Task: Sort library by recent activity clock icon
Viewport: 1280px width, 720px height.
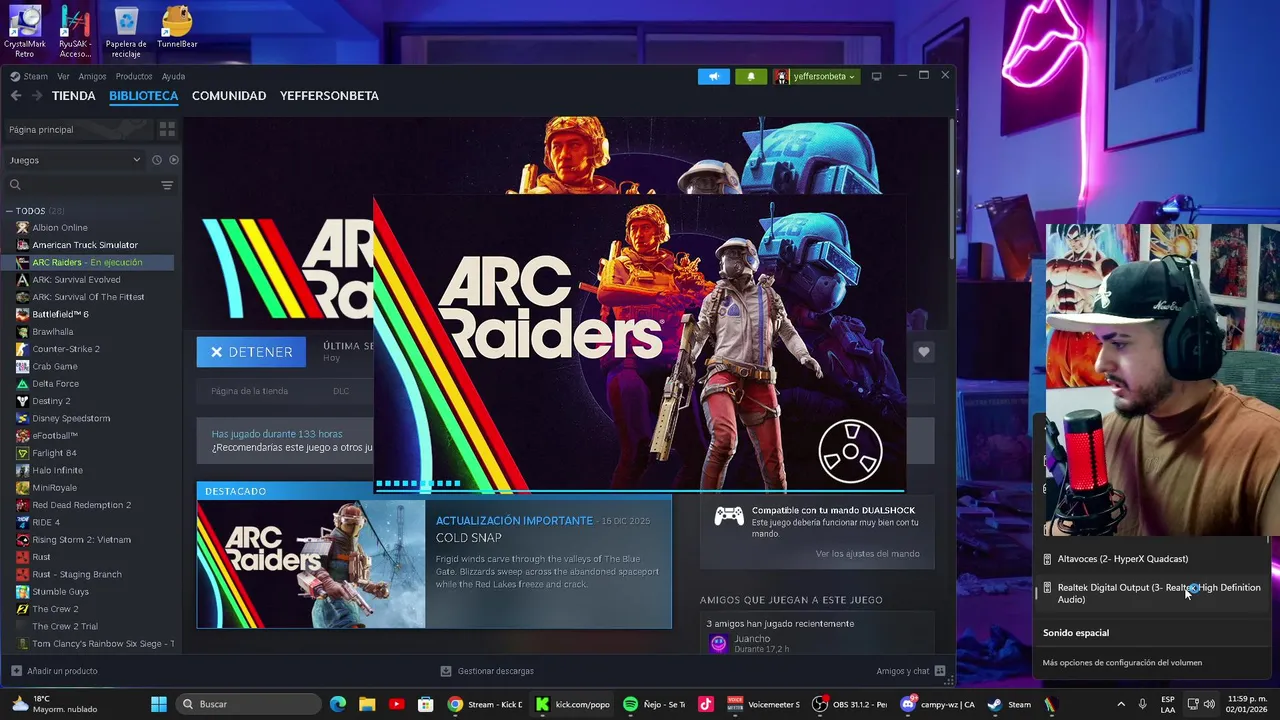Action: pyautogui.click(x=157, y=160)
